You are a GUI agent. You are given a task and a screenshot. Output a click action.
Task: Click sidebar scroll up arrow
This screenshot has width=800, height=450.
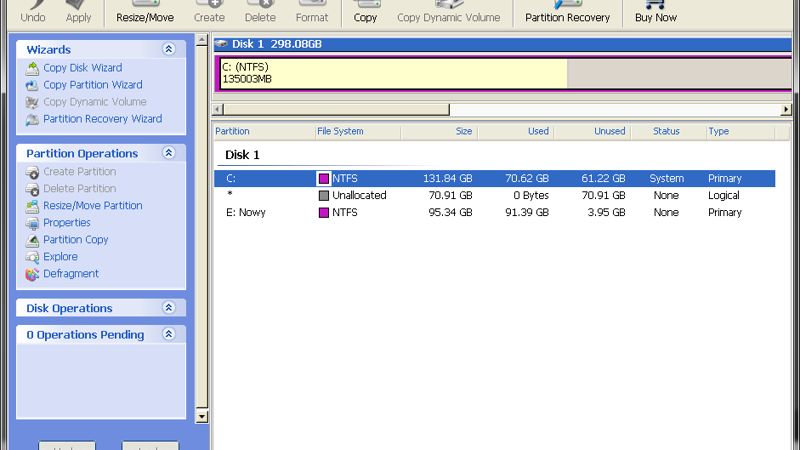[202, 39]
